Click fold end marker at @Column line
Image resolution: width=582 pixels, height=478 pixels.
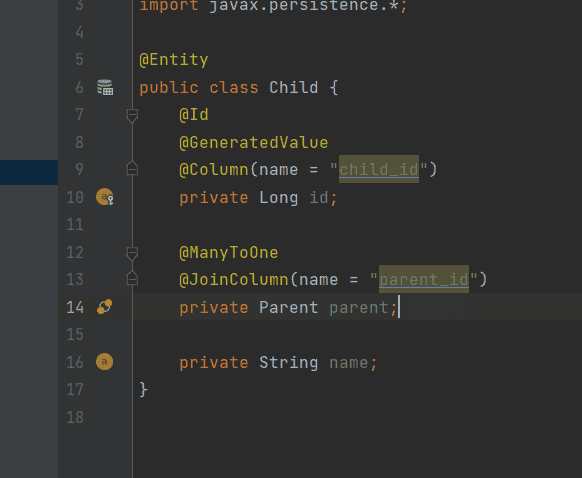132,168
